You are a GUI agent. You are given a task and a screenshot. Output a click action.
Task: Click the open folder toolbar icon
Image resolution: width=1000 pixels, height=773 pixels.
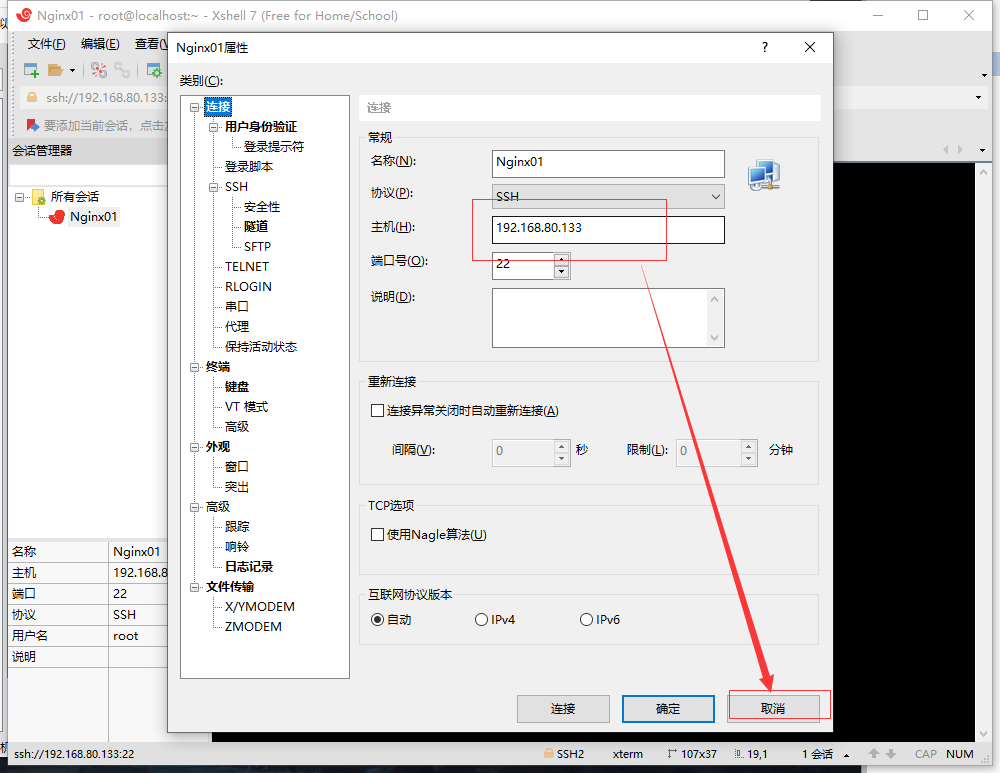pos(55,70)
